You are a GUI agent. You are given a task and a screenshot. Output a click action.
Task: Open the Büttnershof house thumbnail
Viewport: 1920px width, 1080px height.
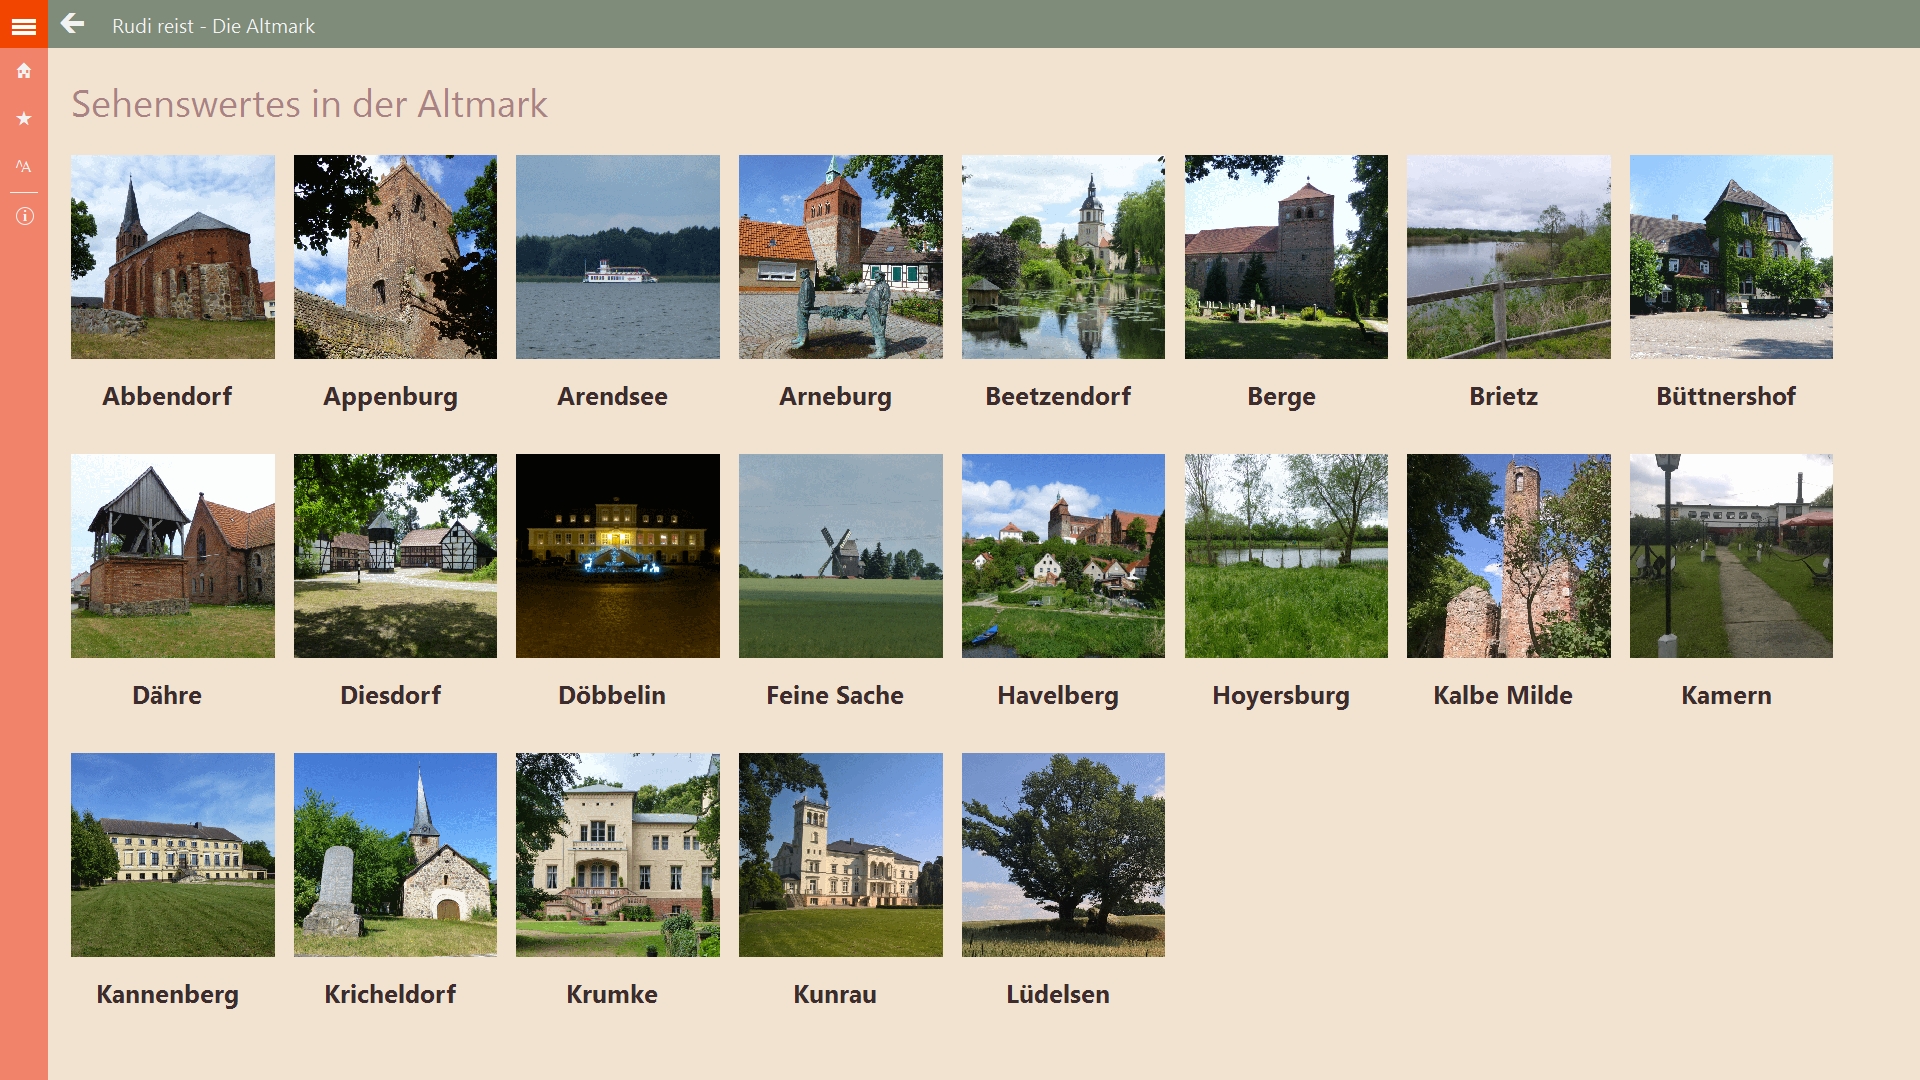pyautogui.click(x=1731, y=257)
